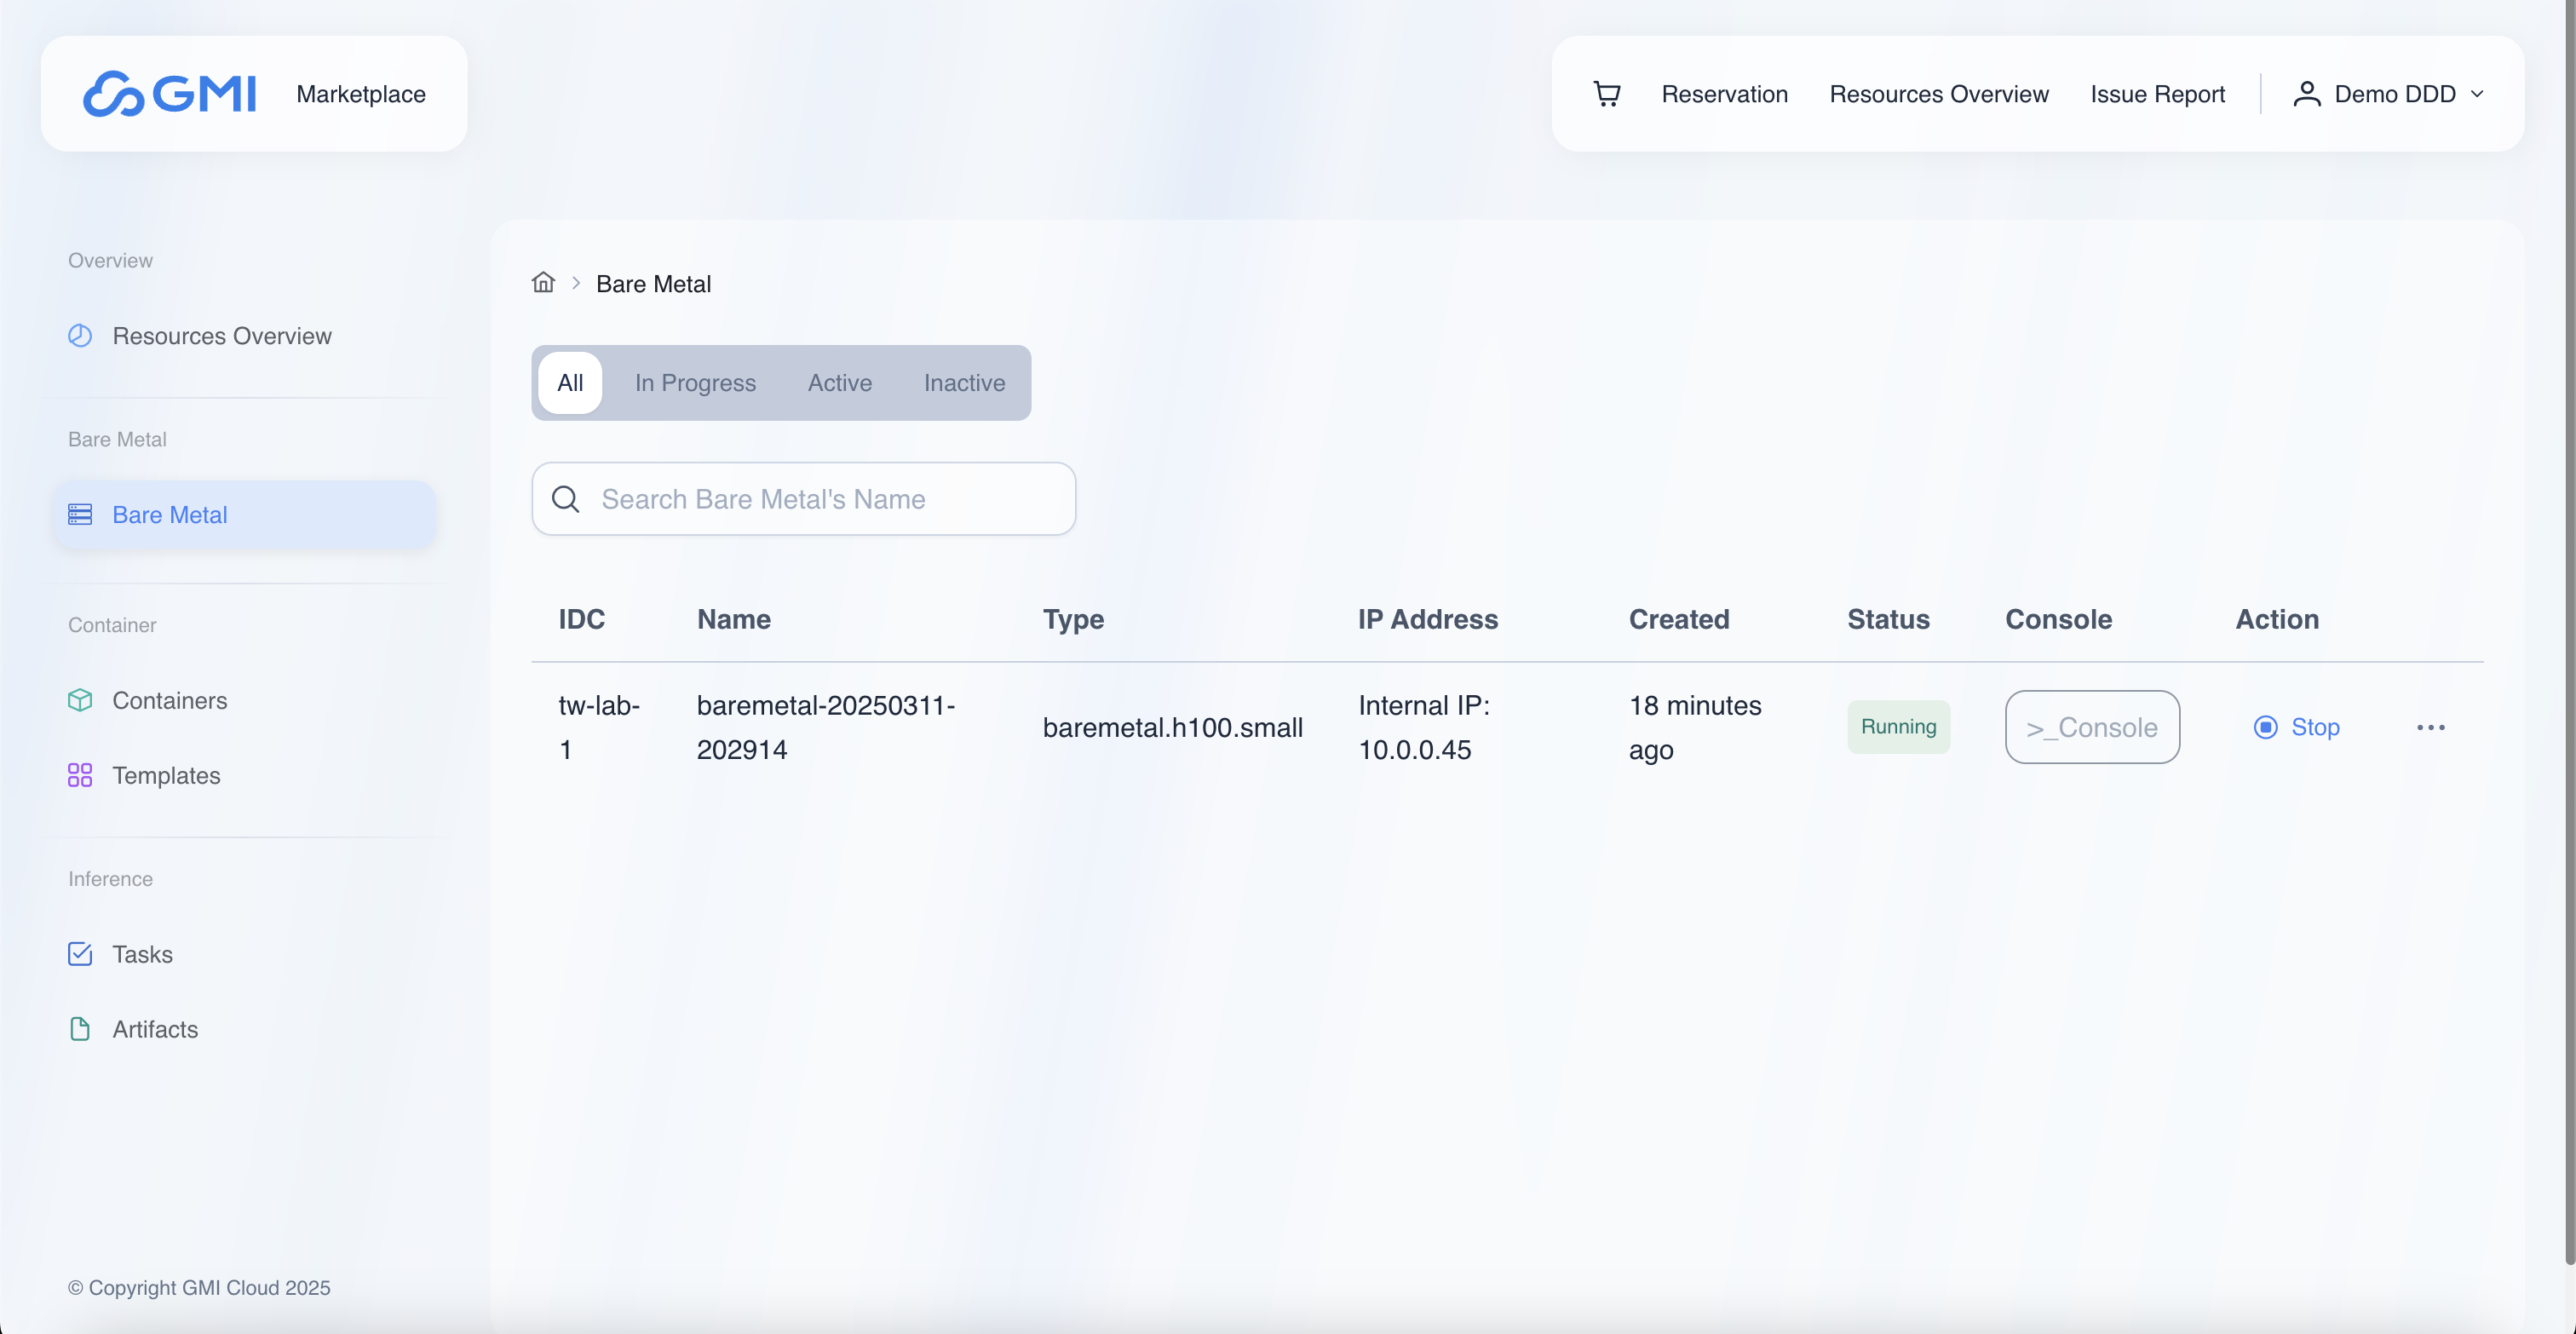
Task: Click the Copyright GMI Cloud 2025 text
Action: coord(199,1288)
